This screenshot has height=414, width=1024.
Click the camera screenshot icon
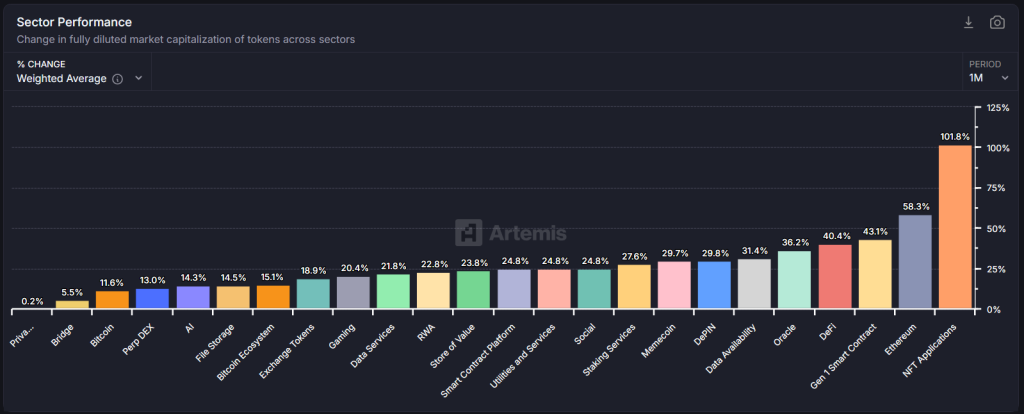[x=996, y=23]
